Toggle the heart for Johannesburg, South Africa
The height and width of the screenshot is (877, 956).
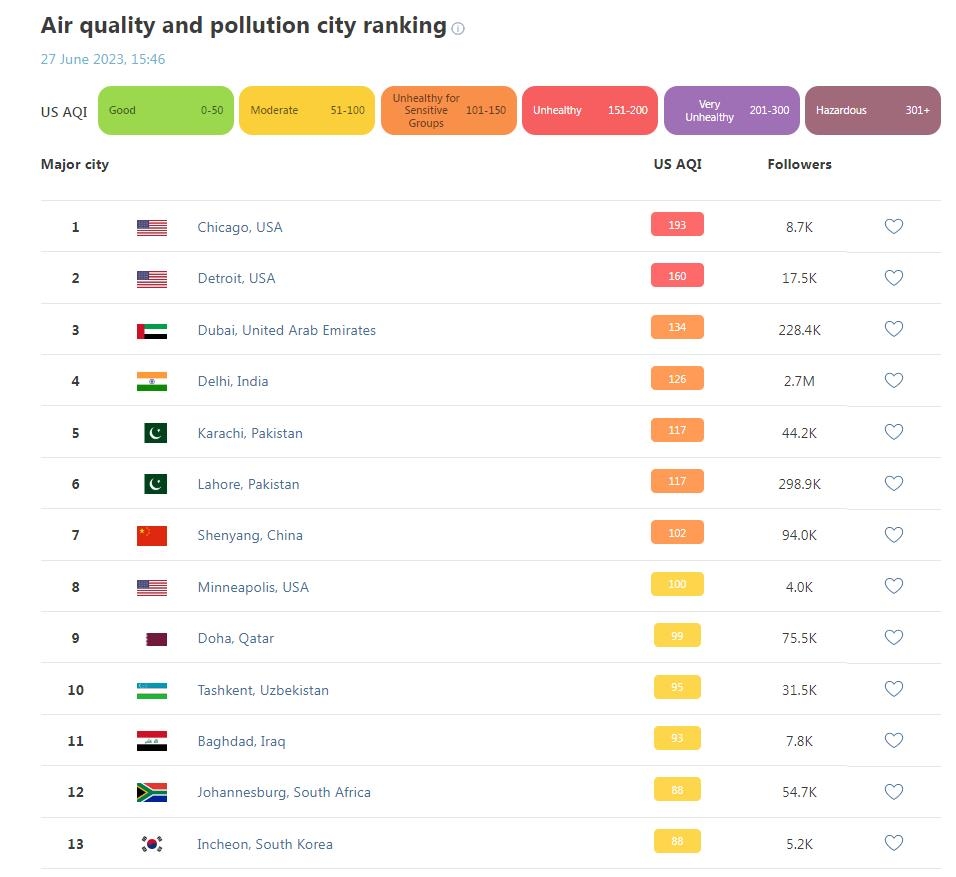(x=893, y=792)
